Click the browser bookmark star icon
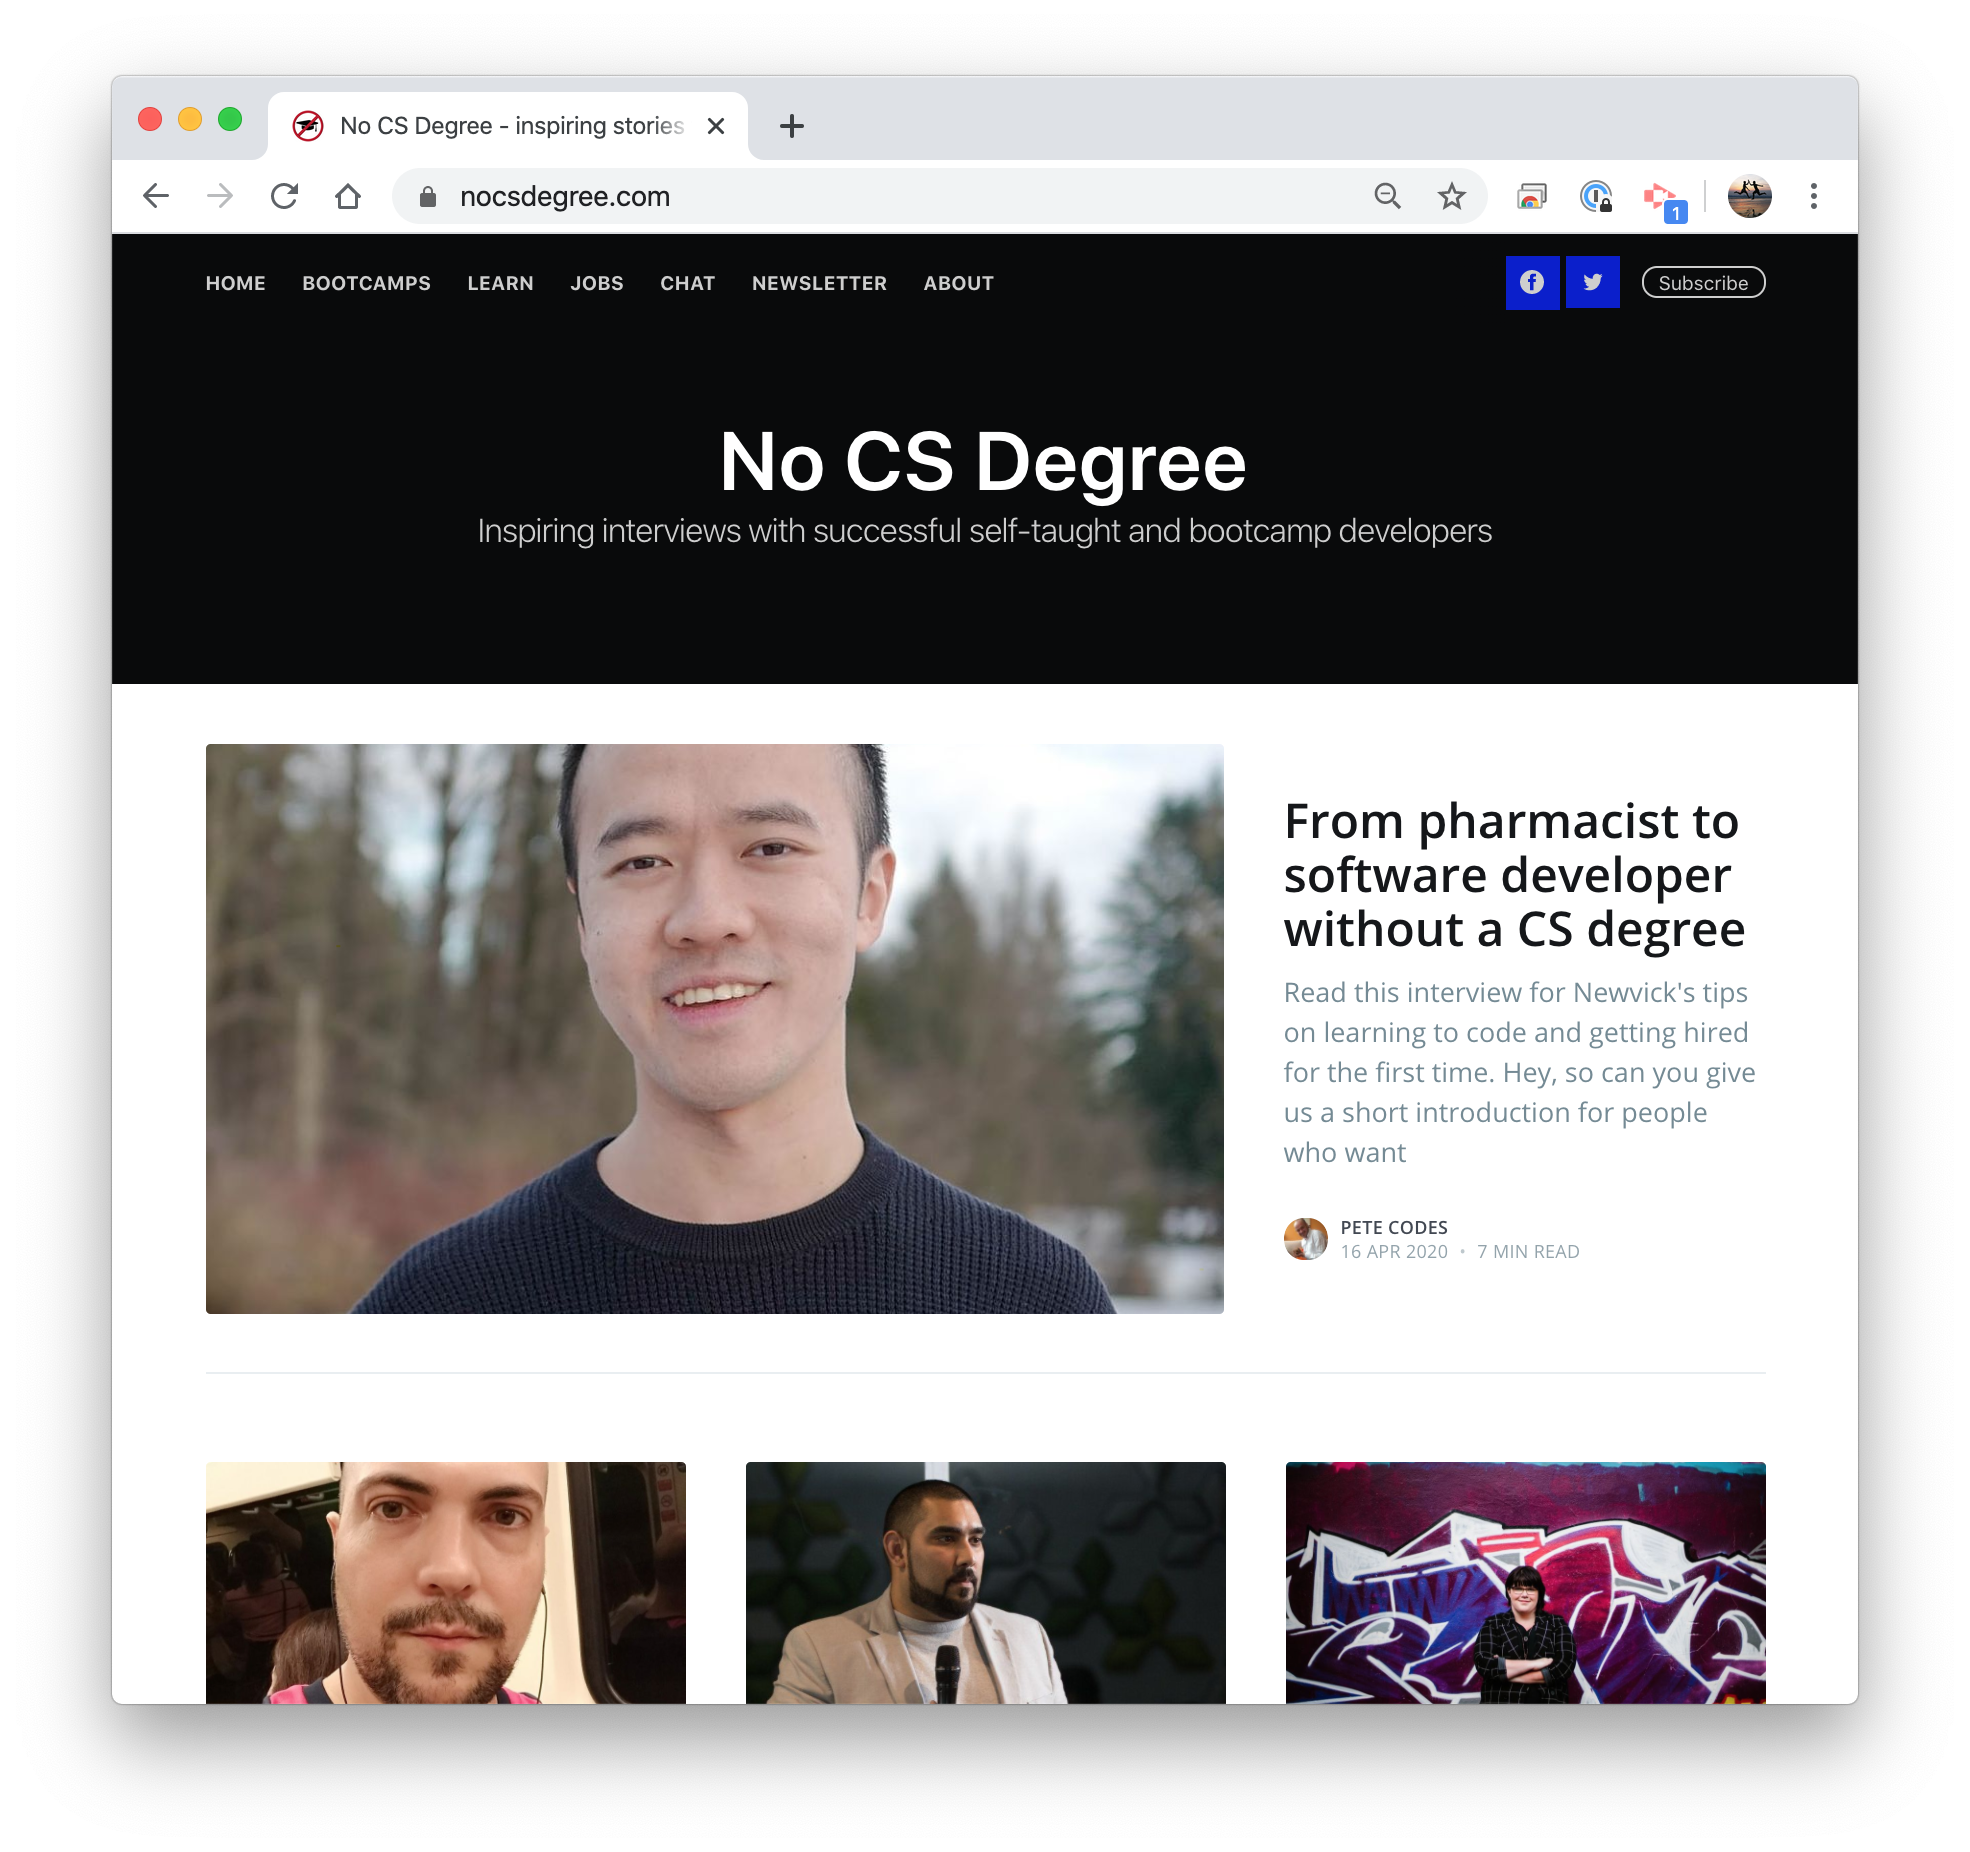 point(1455,195)
